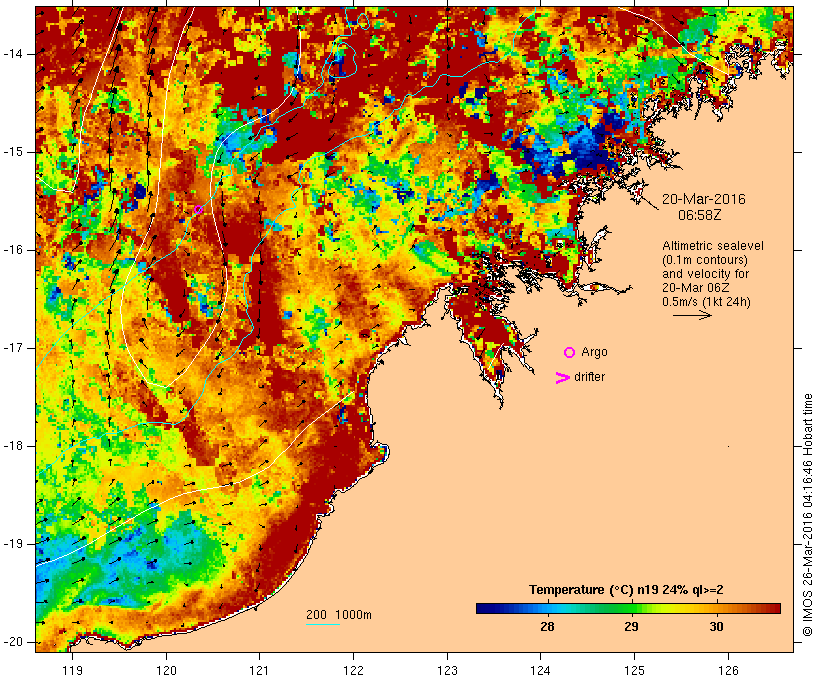Click the 30 label under color bar

pos(716,627)
